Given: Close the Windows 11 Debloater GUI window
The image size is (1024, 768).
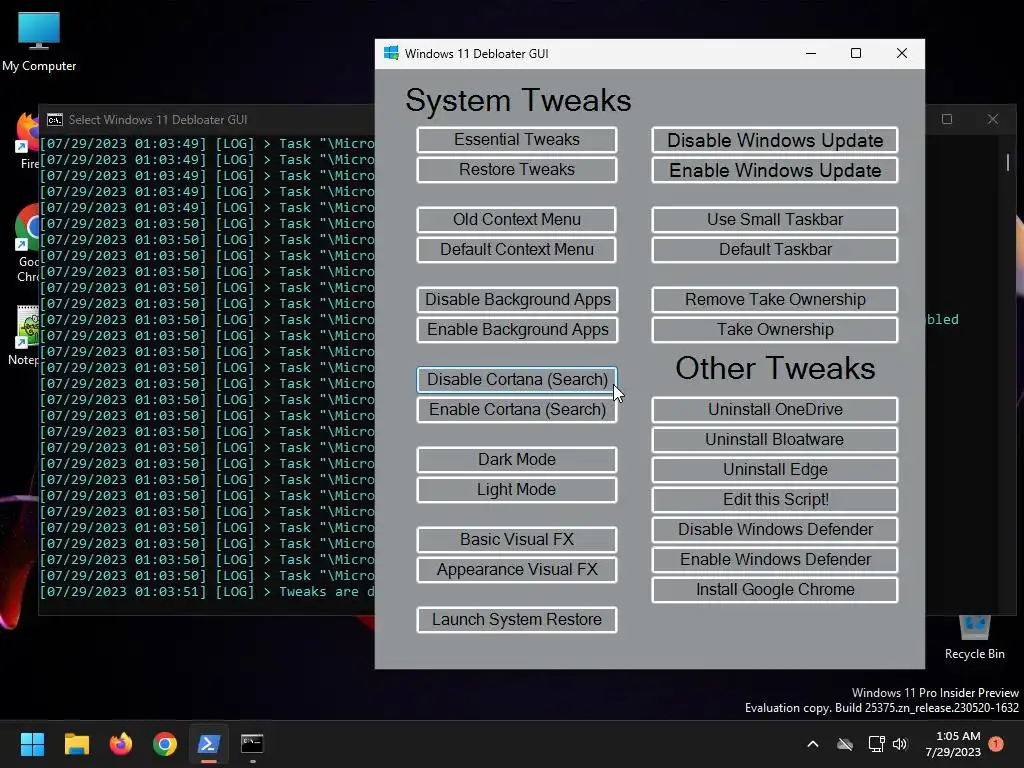Looking at the screenshot, I should [x=902, y=54].
